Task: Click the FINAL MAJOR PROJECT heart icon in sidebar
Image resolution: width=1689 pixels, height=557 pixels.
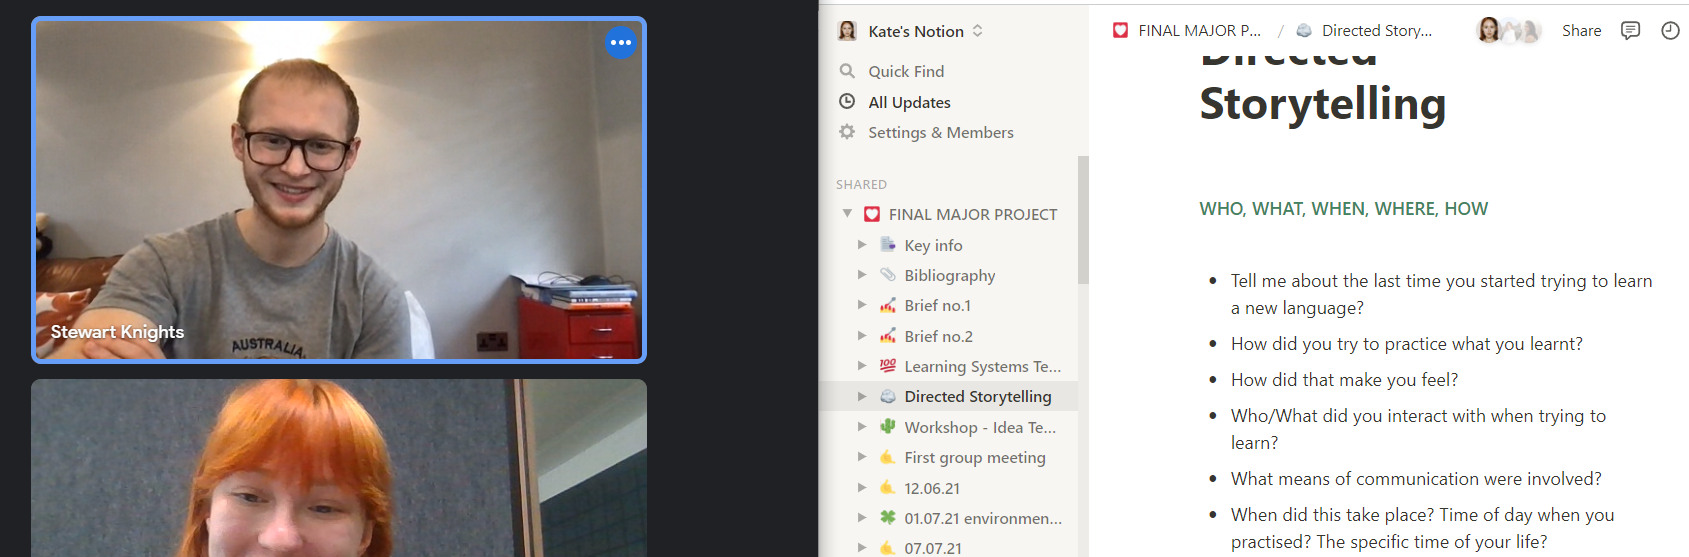Action: pyautogui.click(x=872, y=214)
